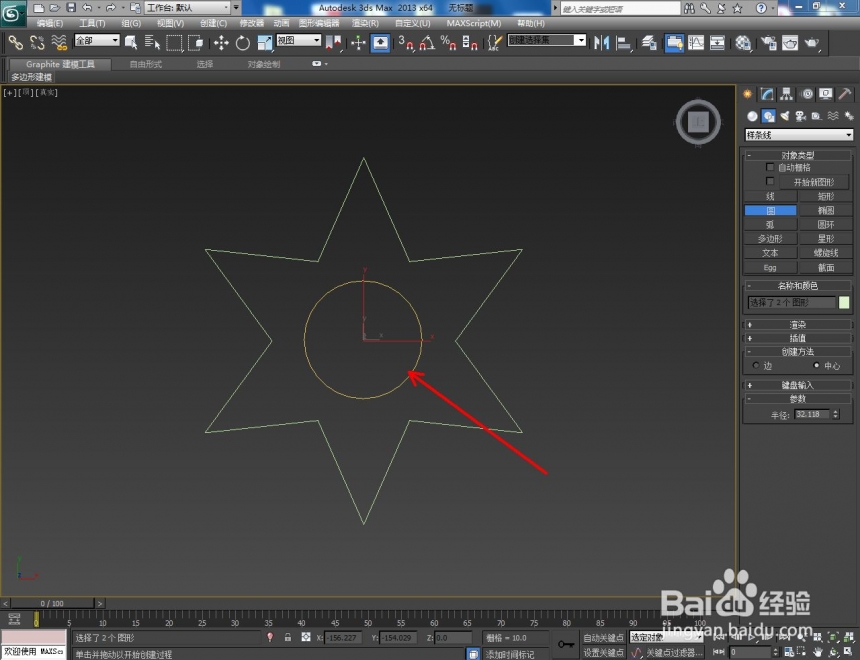
Task: Expand the 键盘输入 rollout
Action: (x=797, y=385)
